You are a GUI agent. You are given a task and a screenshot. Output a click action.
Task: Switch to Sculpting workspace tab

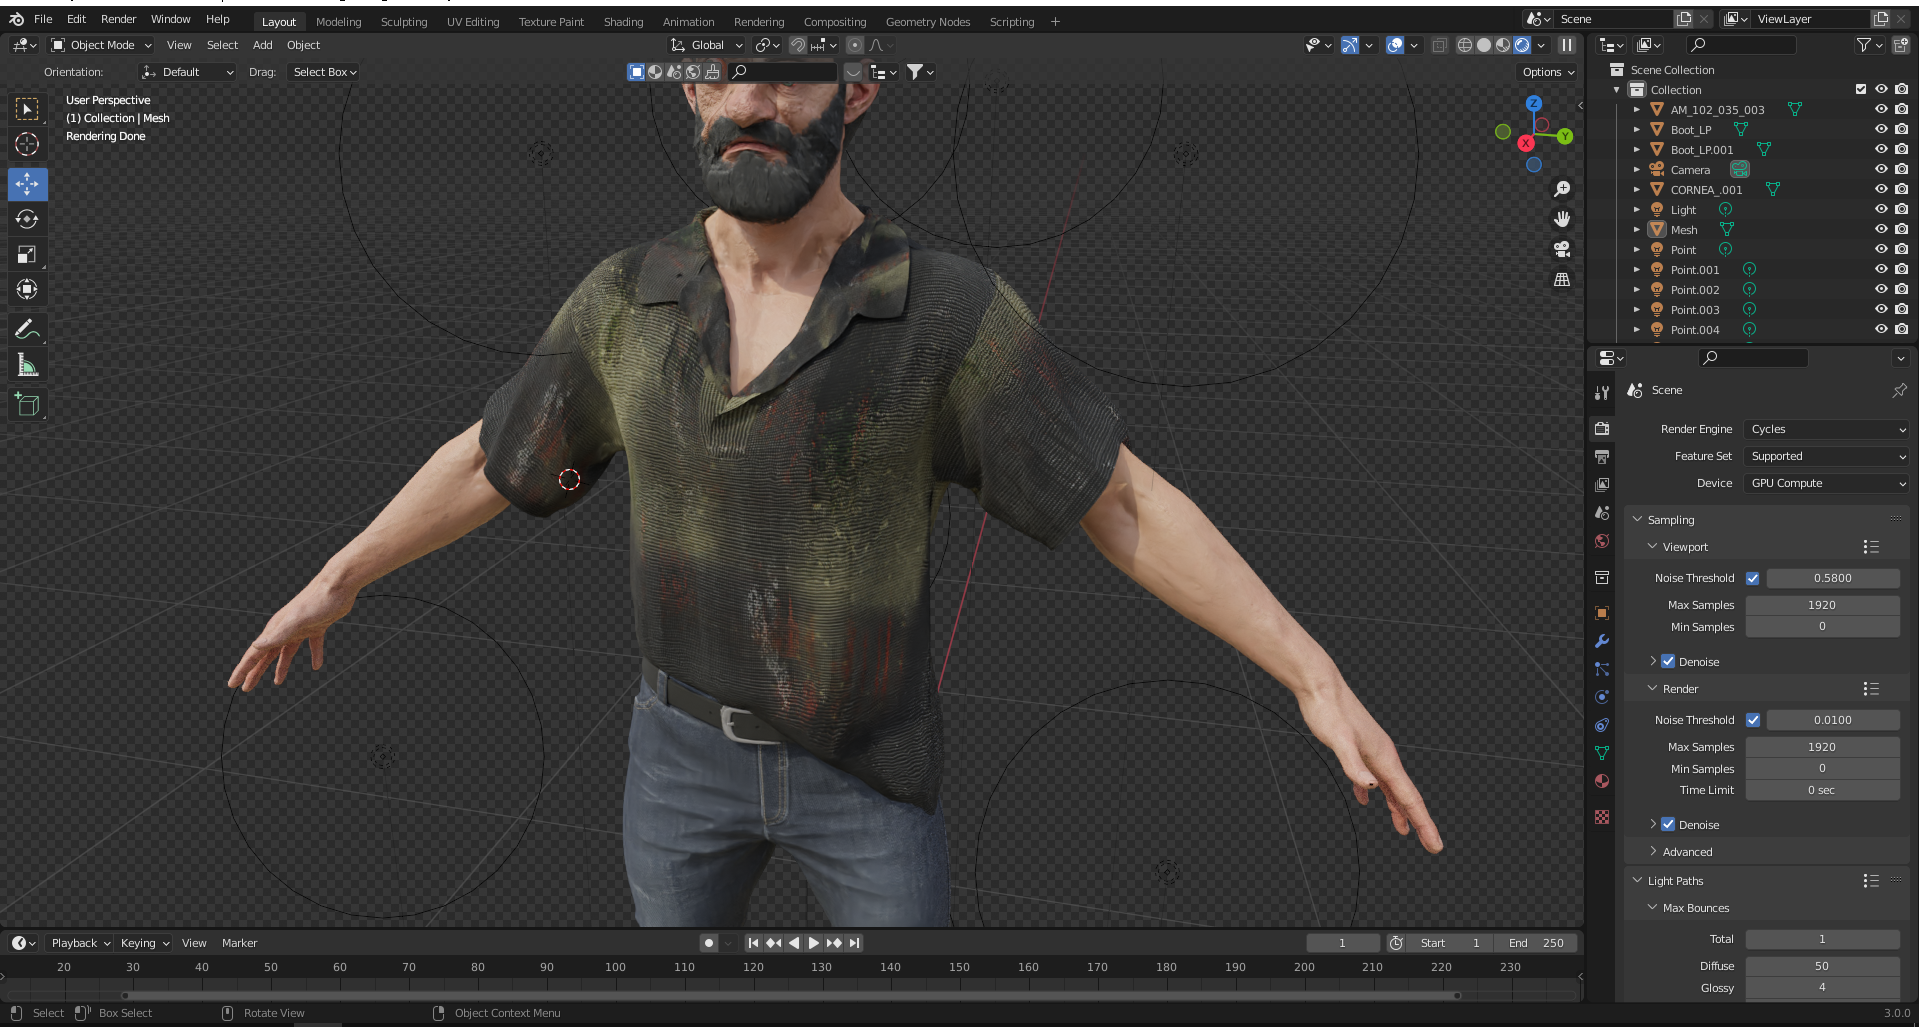pyautogui.click(x=404, y=21)
